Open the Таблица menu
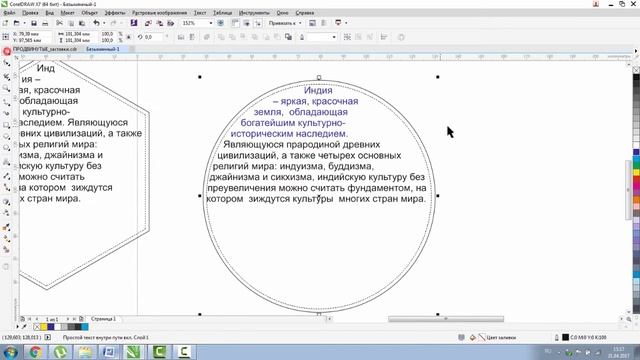This screenshot has height=360, width=640. click(222, 13)
